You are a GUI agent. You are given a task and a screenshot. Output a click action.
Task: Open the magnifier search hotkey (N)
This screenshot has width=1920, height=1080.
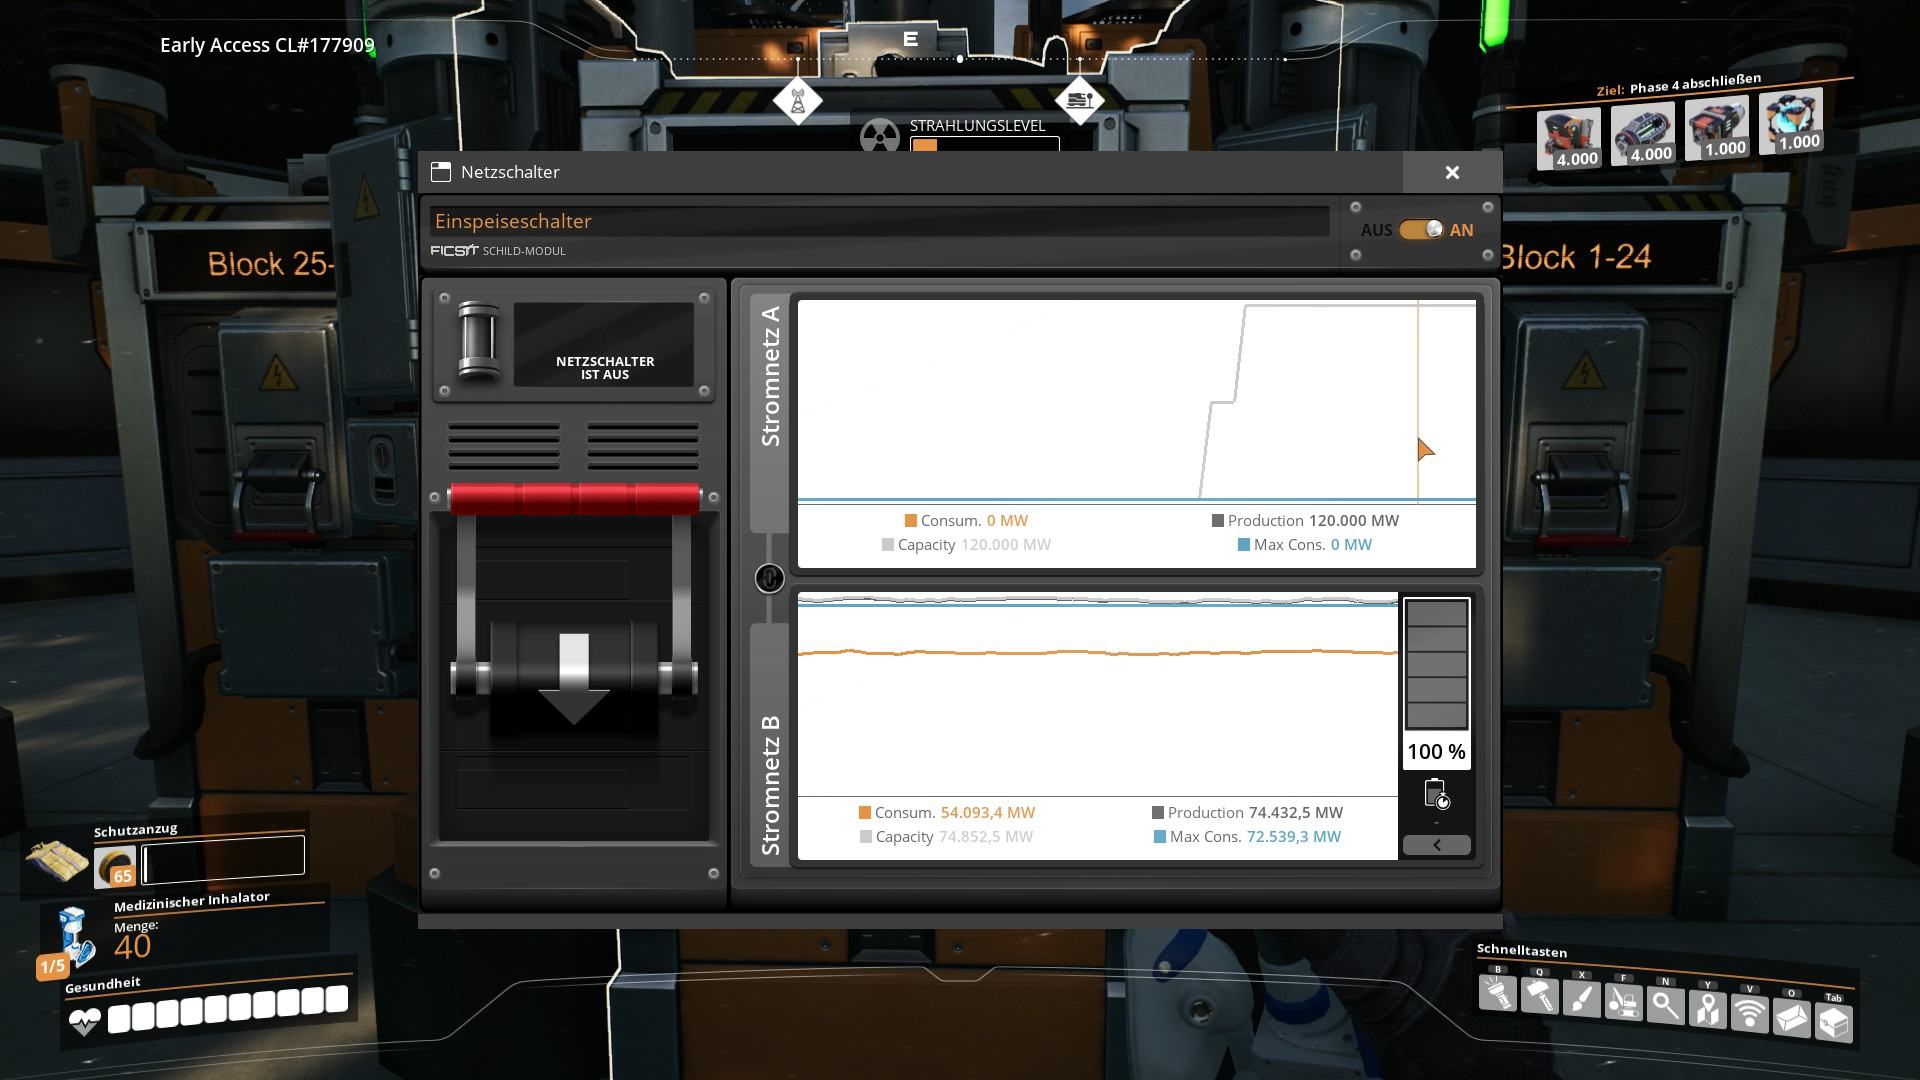tap(1665, 1007)
